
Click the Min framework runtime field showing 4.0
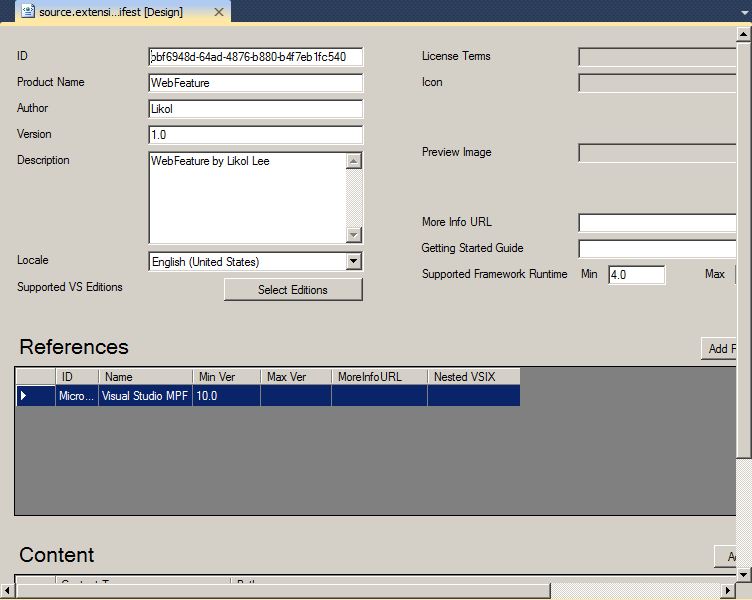[x=636, y=275]
